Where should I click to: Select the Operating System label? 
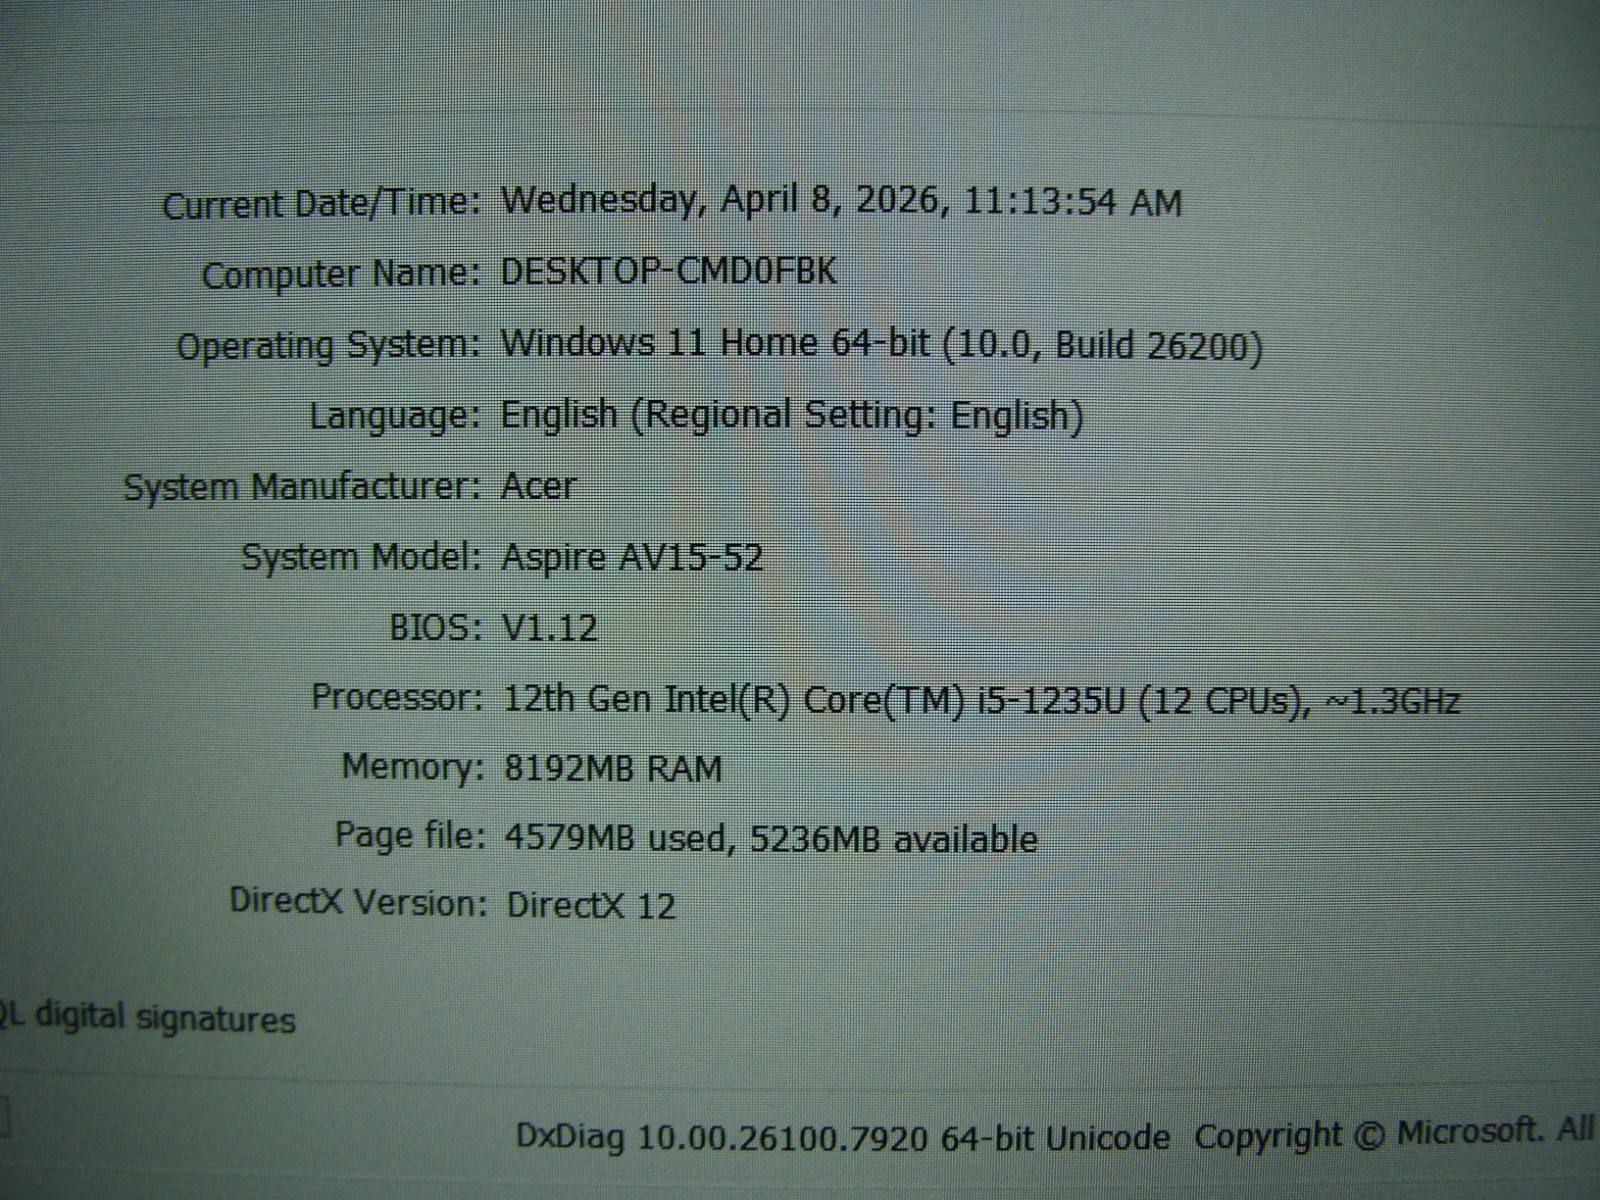pos(329,346)
